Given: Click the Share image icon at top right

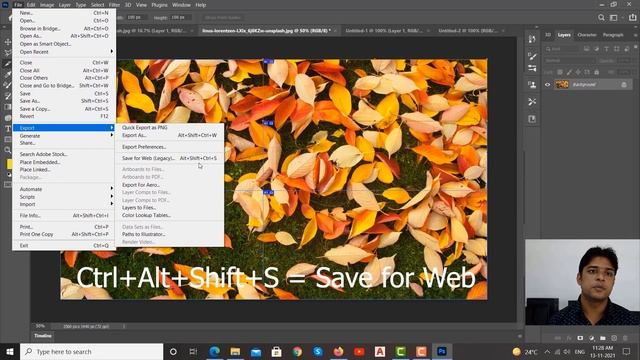Looking at the screenshot, I should tap(632, 18).
